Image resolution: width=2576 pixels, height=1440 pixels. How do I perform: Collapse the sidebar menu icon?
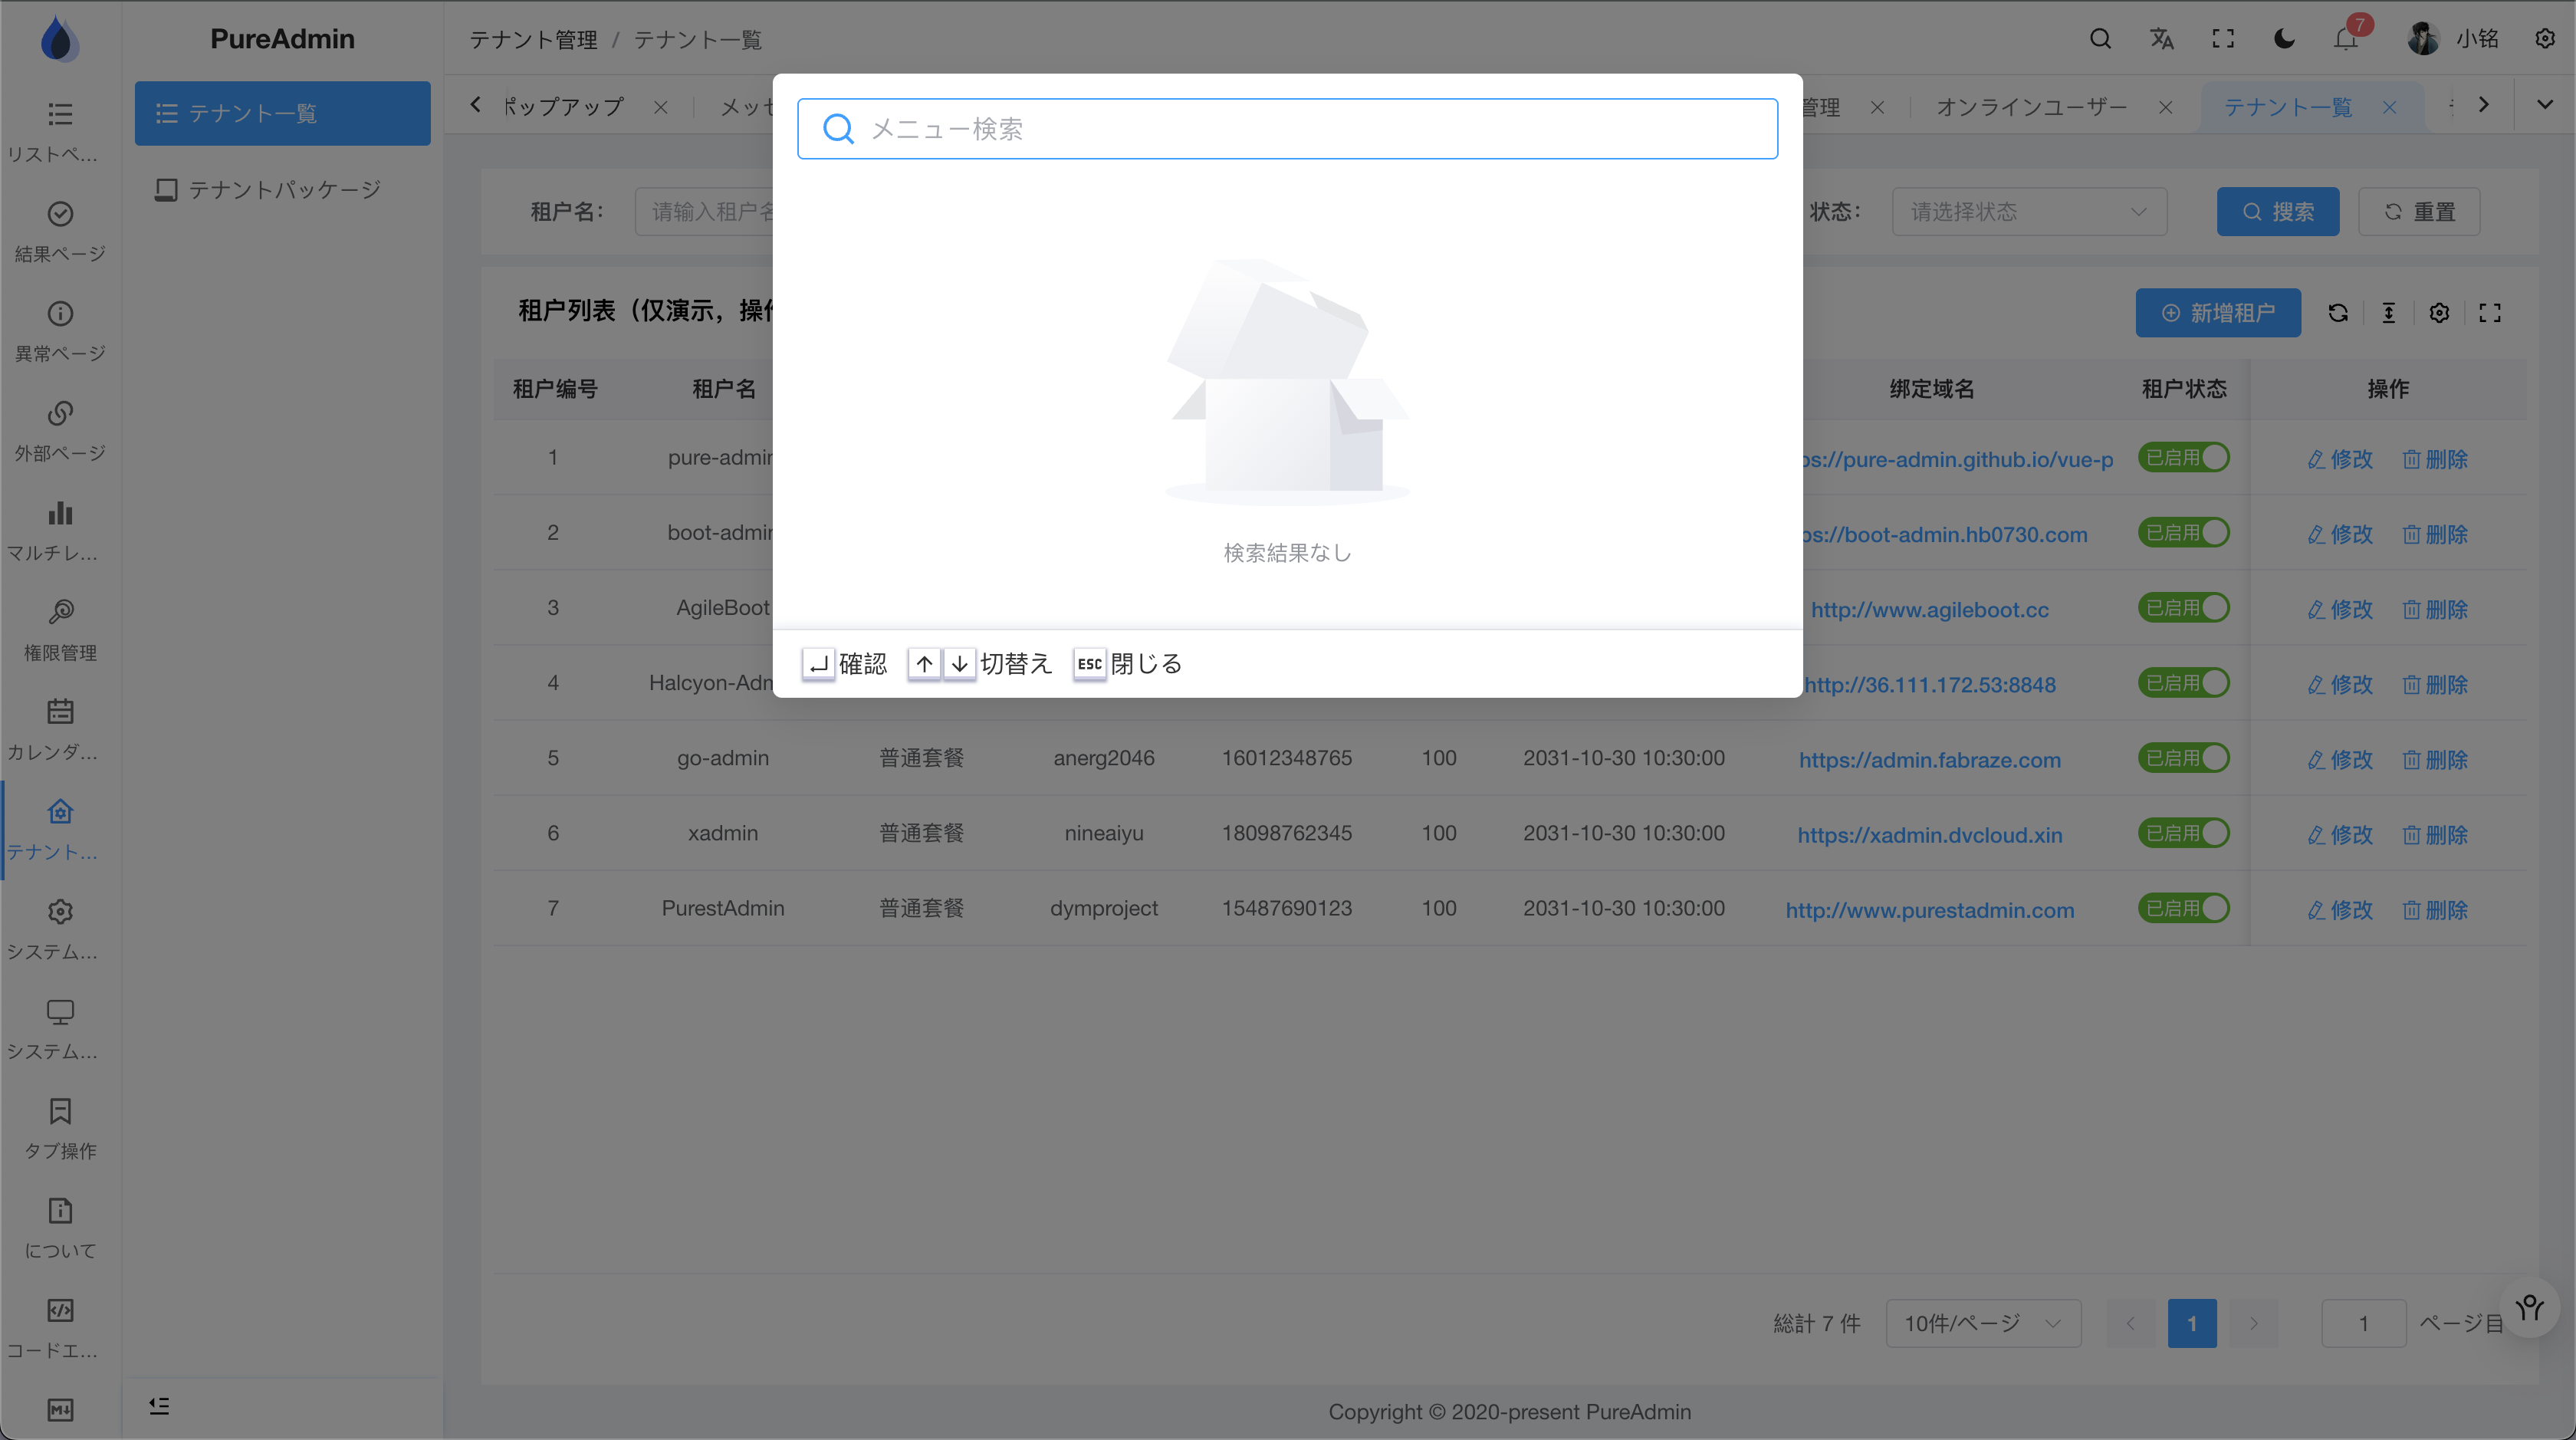(159, 1406)
